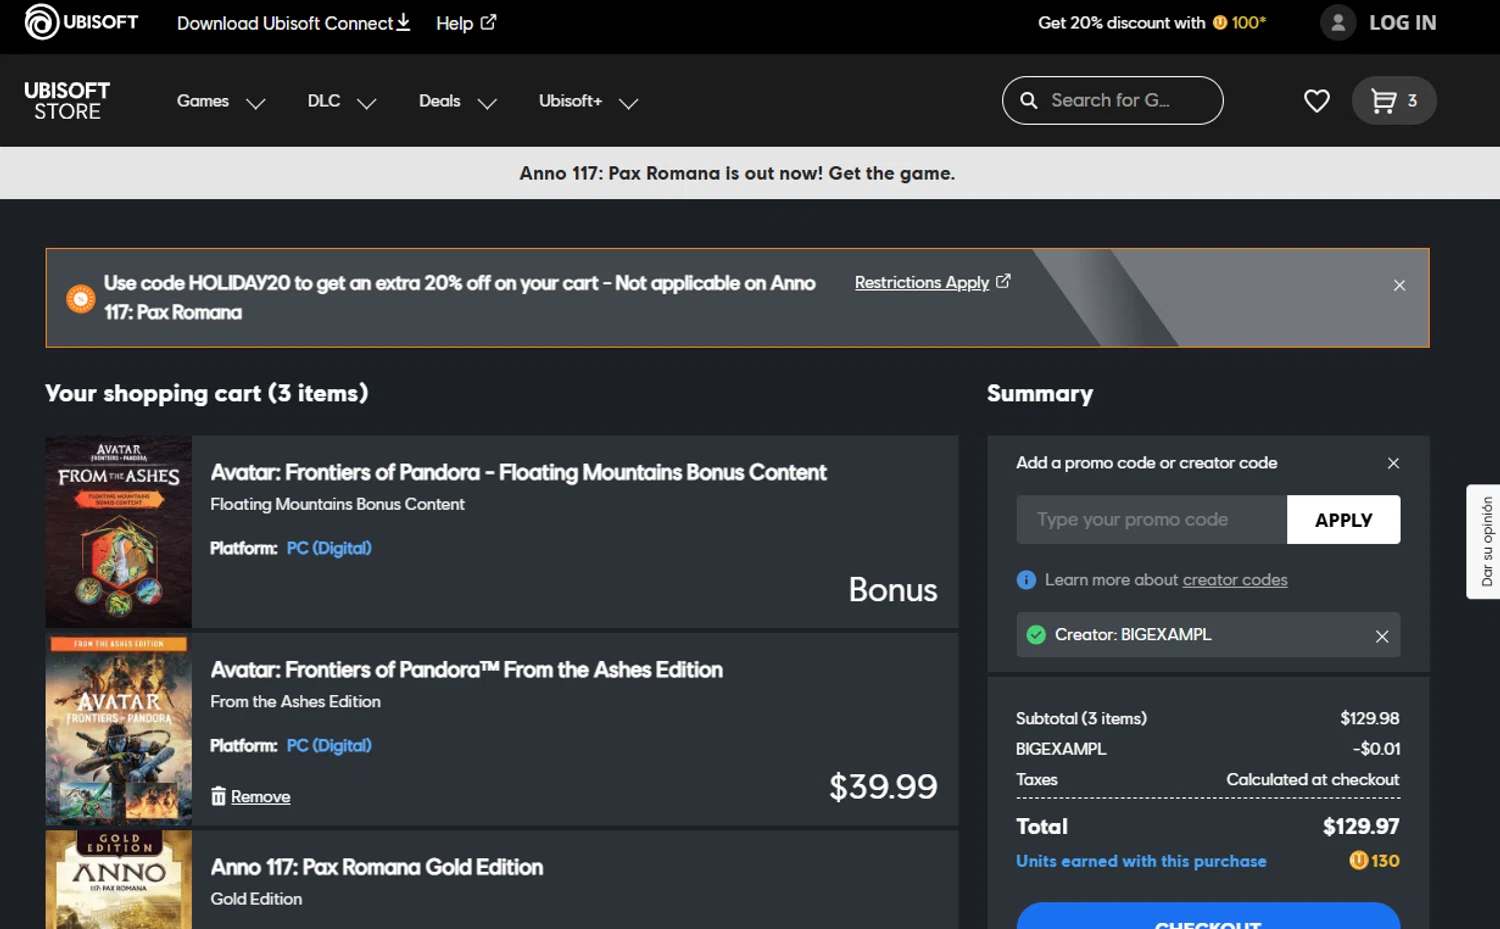Screen dimensions: 1500x929
Task: Click LOG IN text
Action: pyautogui.click(x=1402, y=22)
